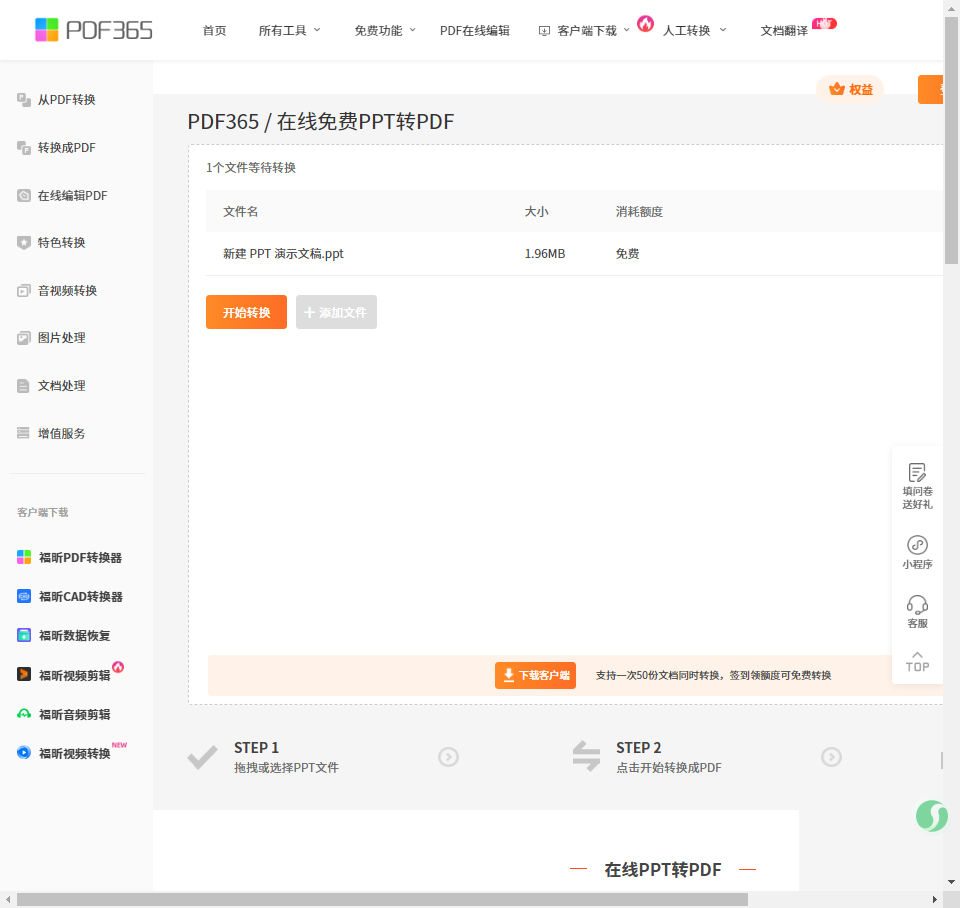This screenshot has height=908, width=960.
Task: Click the file size 1.96MB
Action: click(545, 253)
